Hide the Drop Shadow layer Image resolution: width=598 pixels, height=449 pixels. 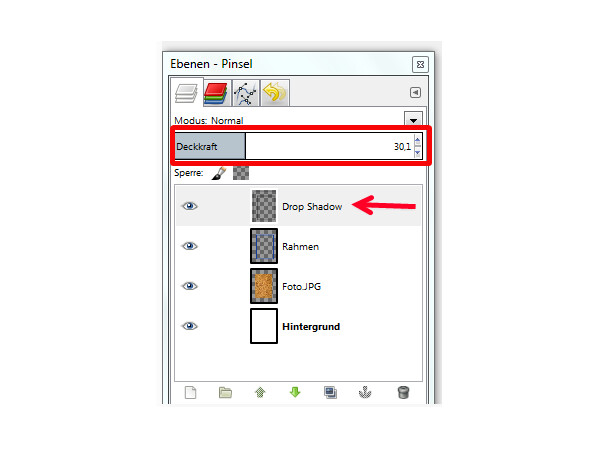click(x=190, y=206)
